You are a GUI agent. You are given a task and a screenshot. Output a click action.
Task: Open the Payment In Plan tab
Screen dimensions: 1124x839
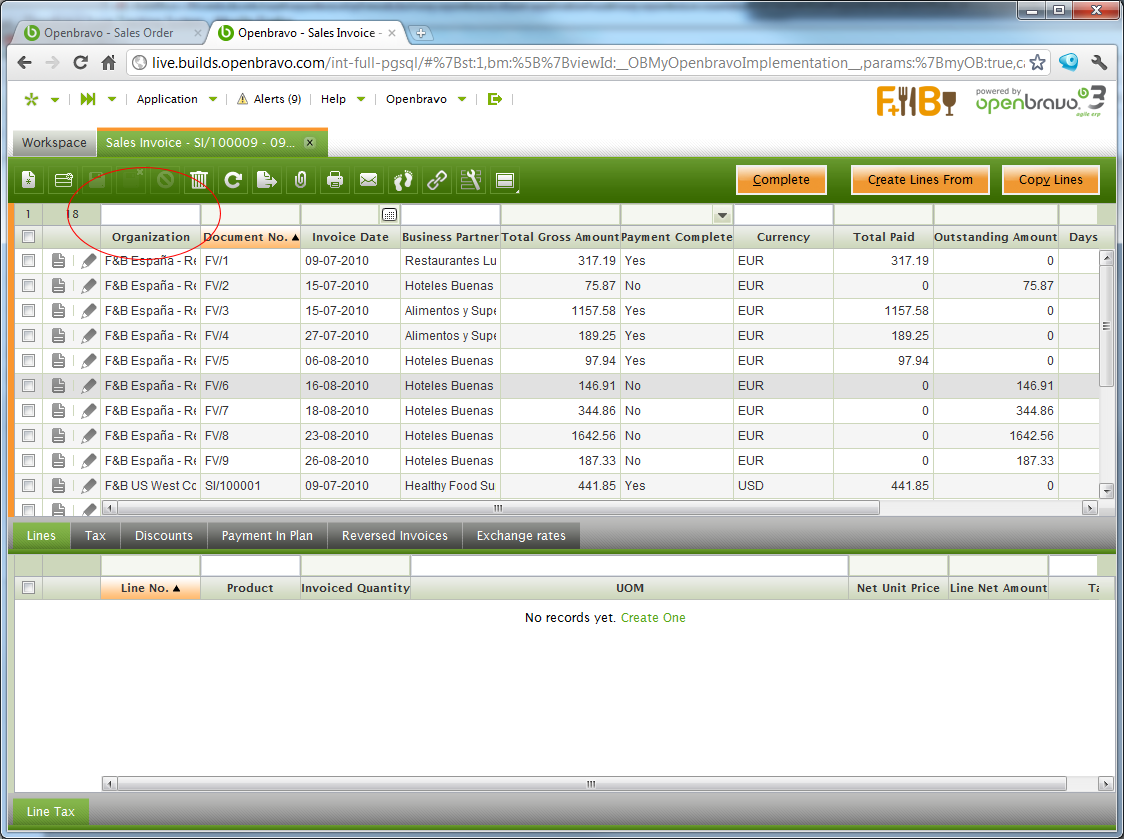tap(267, 536)
